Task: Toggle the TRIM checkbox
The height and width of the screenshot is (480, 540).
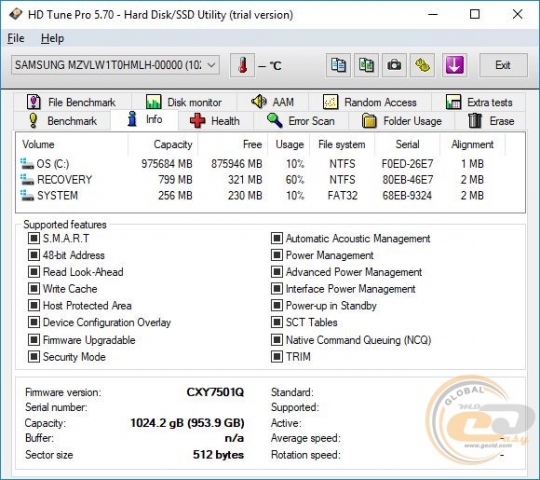Action: (x=277, y=357)
